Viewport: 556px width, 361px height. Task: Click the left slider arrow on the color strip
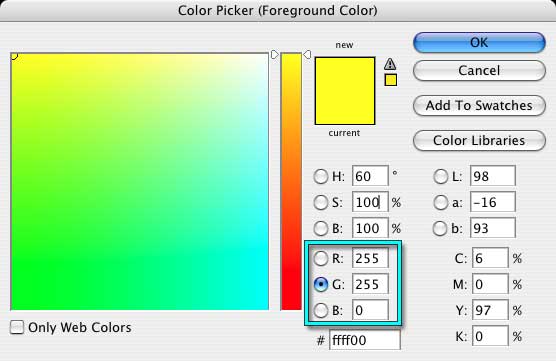(275, 55)
